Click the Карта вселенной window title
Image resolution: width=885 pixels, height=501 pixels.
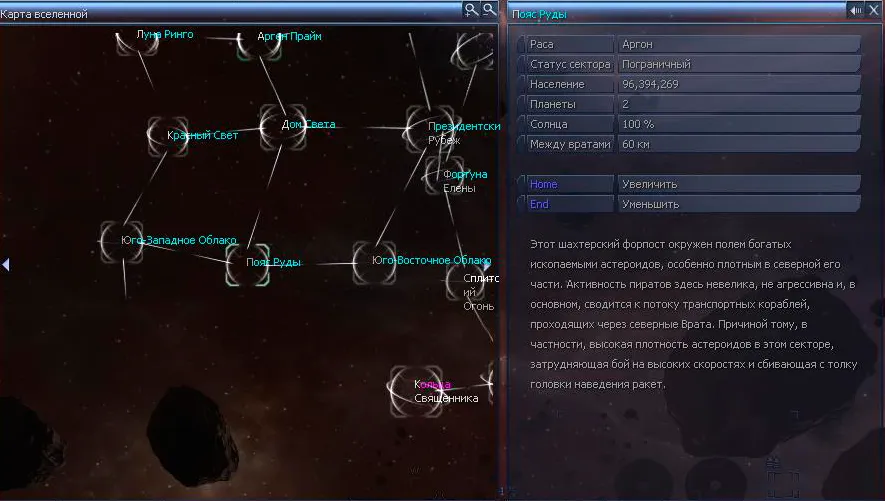pyautogui.click(x=44, y=14)
